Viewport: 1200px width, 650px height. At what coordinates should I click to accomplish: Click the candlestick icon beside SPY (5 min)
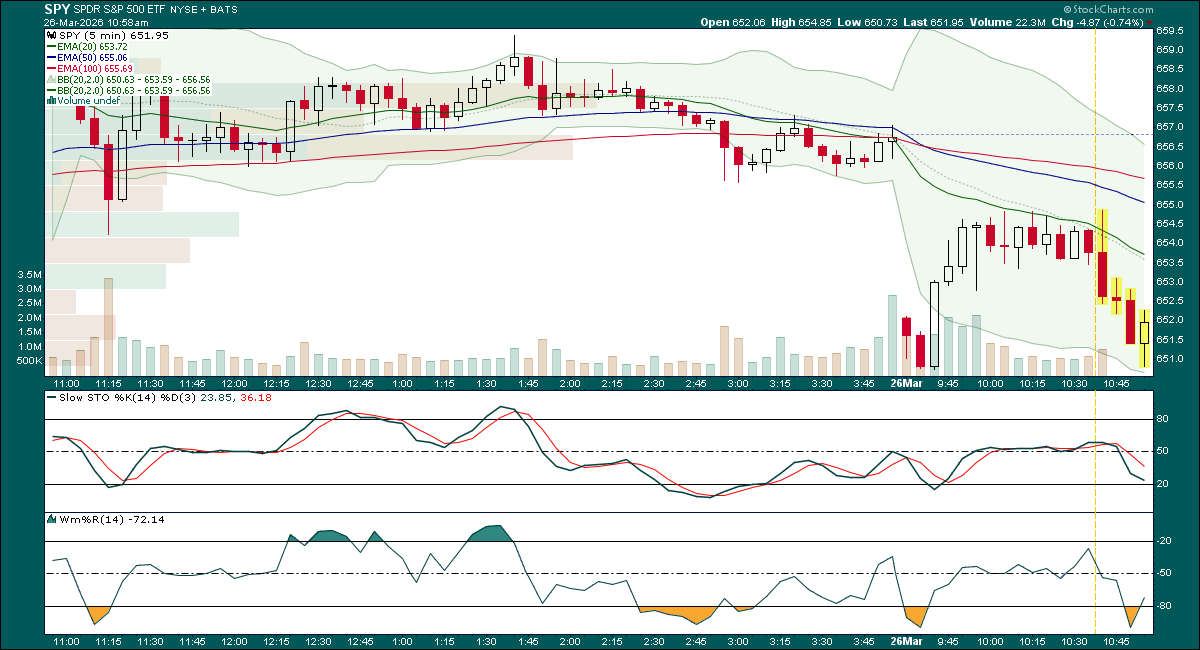(x=50, y=35)
